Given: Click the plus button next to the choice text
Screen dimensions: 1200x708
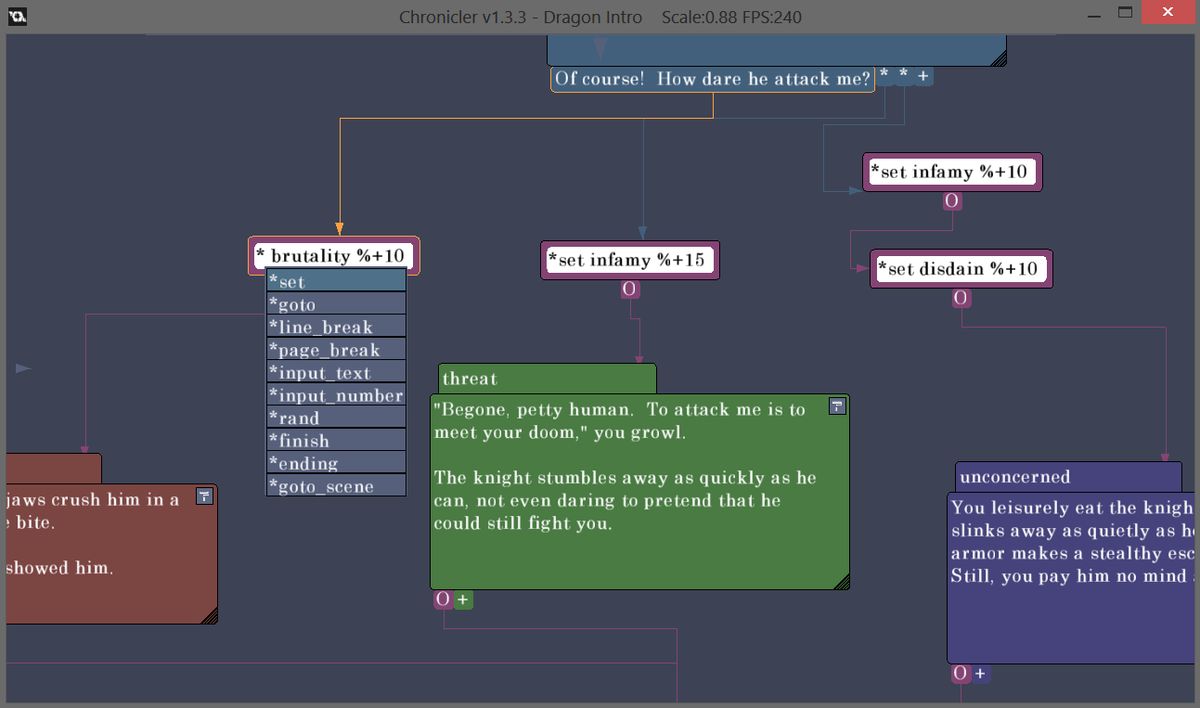Looking at the screenshot, I should click(x=923, y=76).
